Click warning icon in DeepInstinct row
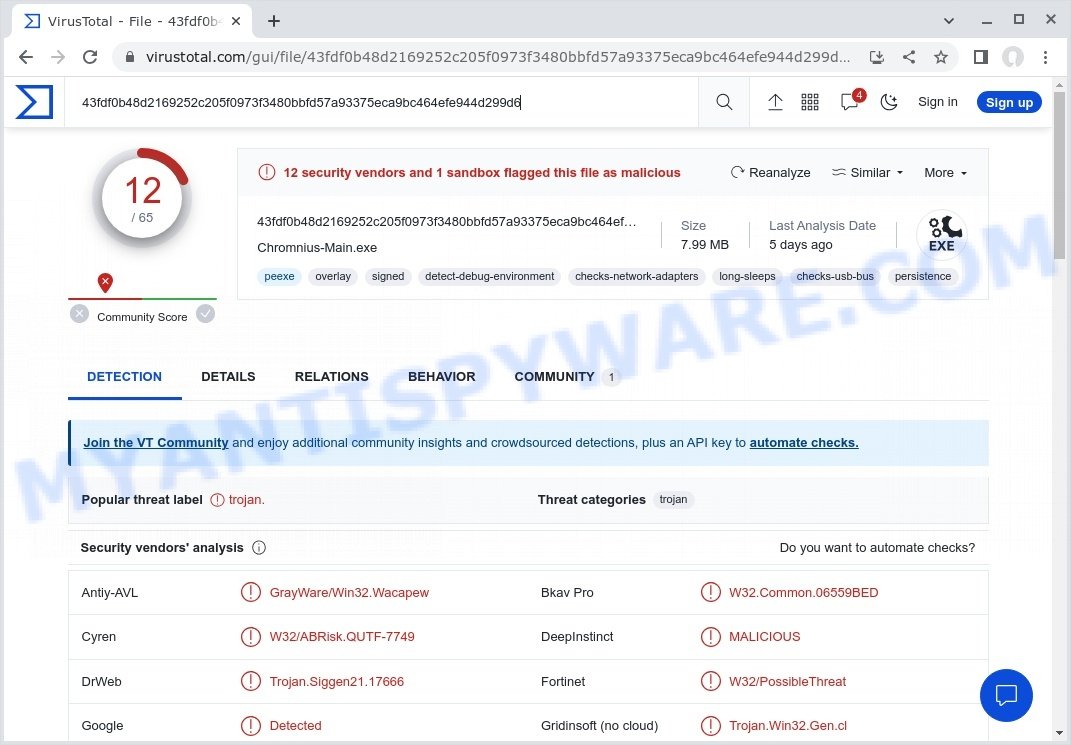 [710, 636]
